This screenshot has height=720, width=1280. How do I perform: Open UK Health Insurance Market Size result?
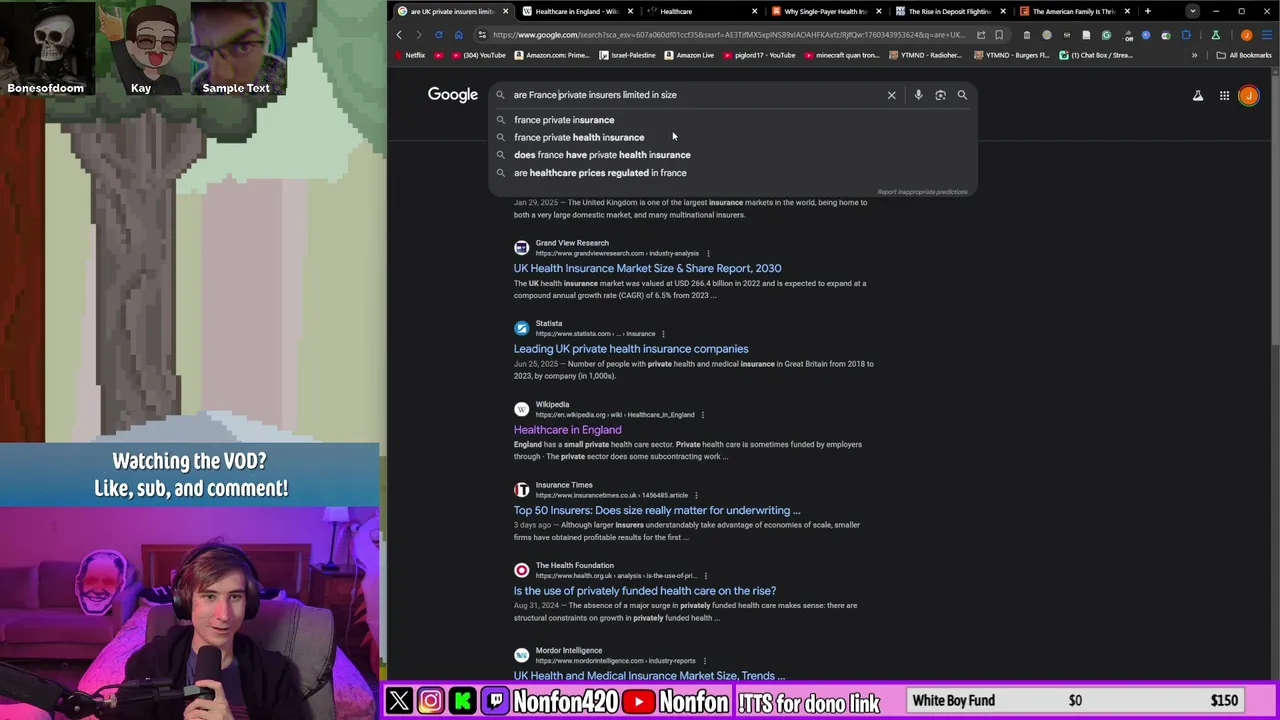(x=647, y=268)
